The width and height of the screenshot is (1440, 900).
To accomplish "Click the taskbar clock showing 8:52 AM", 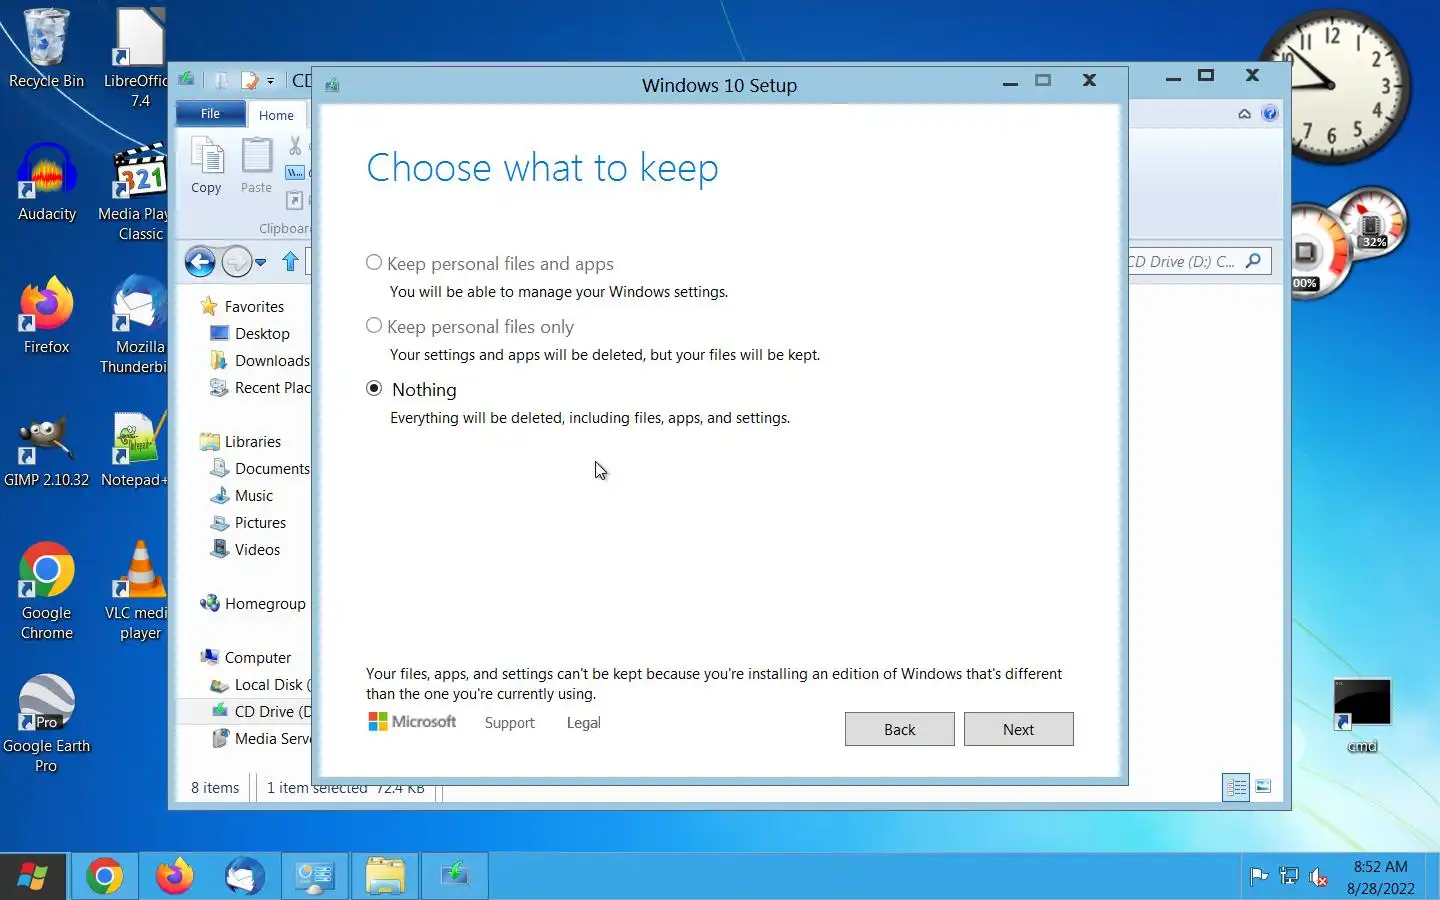I will [x=1380, y=877].
